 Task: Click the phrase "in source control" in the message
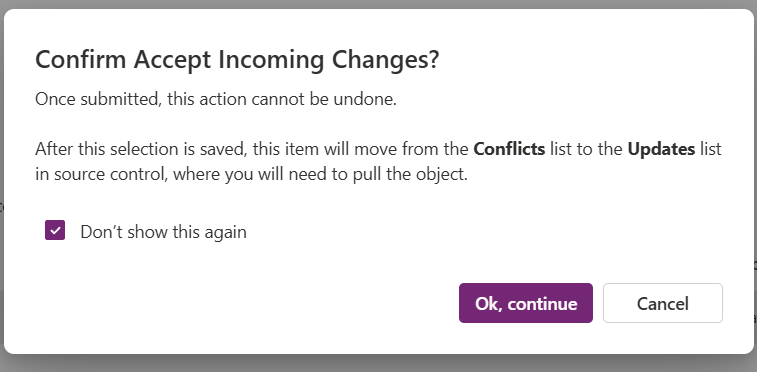(x=99, y=174)
